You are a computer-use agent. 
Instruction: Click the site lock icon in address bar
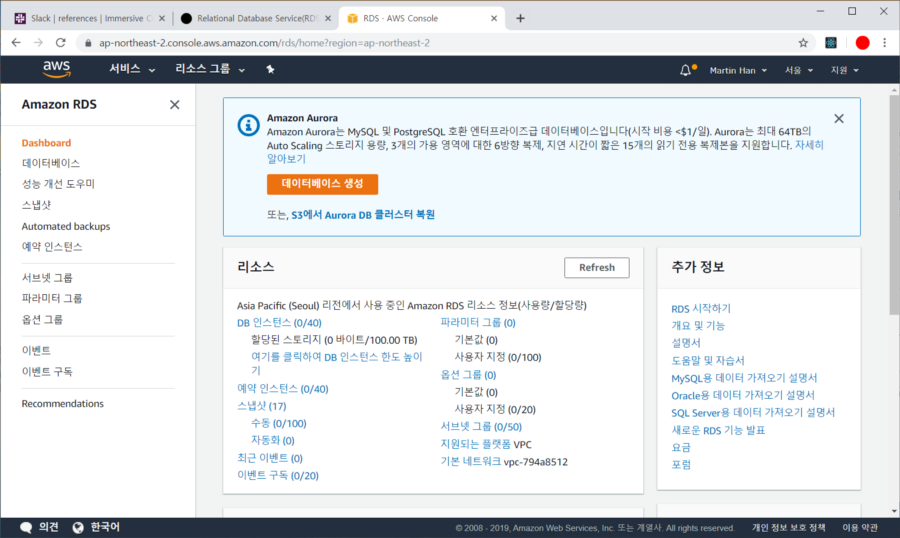(x=88, y=43)
